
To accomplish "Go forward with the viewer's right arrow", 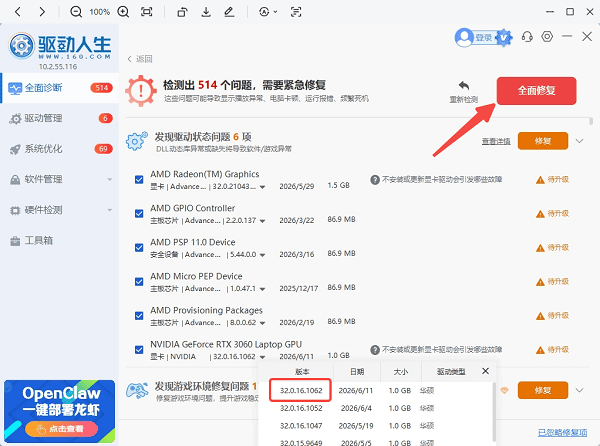I will 42,12.
